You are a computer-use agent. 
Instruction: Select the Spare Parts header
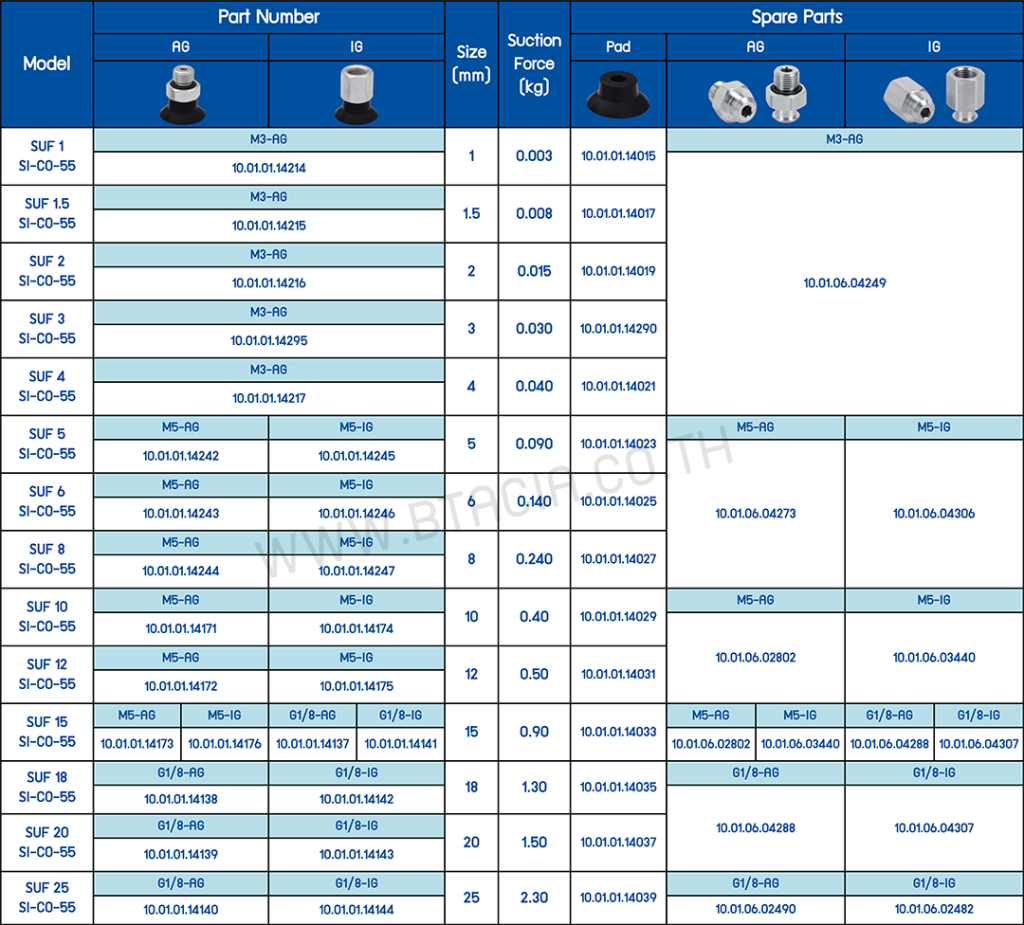(797, 17)
